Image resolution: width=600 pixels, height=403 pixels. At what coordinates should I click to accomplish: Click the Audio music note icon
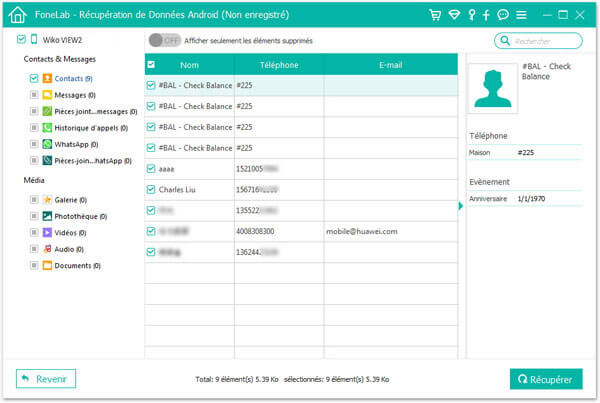click(47, 249)
